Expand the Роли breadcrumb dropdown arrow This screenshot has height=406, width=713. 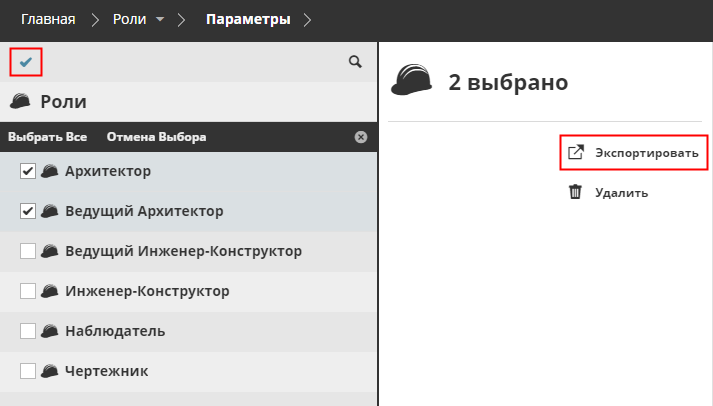tap(160, 19)
